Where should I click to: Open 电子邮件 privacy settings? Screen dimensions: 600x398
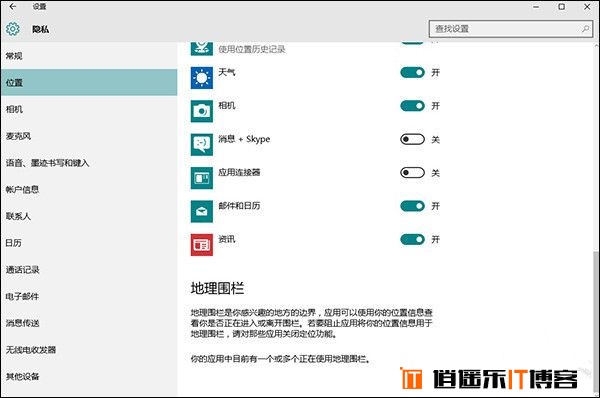pyautogui.click(x=89, y=296)
